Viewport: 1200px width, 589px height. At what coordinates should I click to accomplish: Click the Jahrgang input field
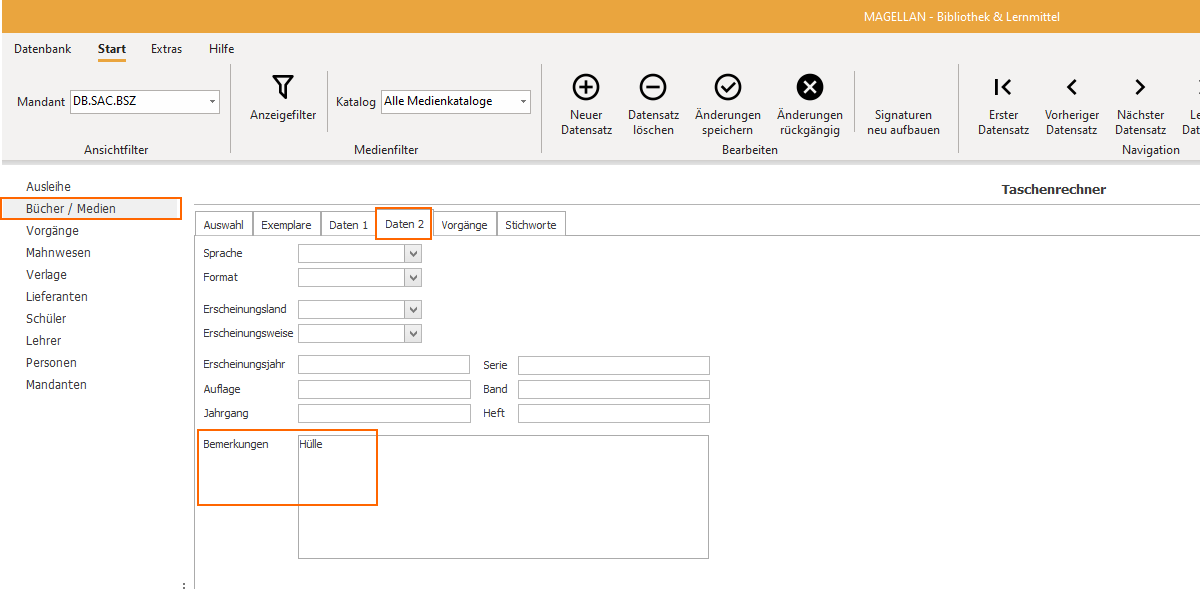[384, 413]
